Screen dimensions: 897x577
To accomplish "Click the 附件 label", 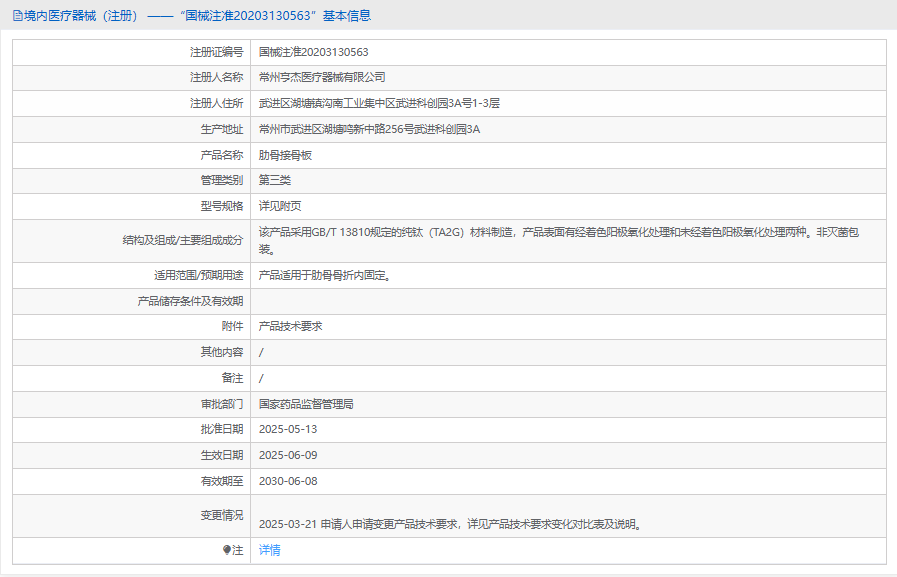I will tap(232, 327).
